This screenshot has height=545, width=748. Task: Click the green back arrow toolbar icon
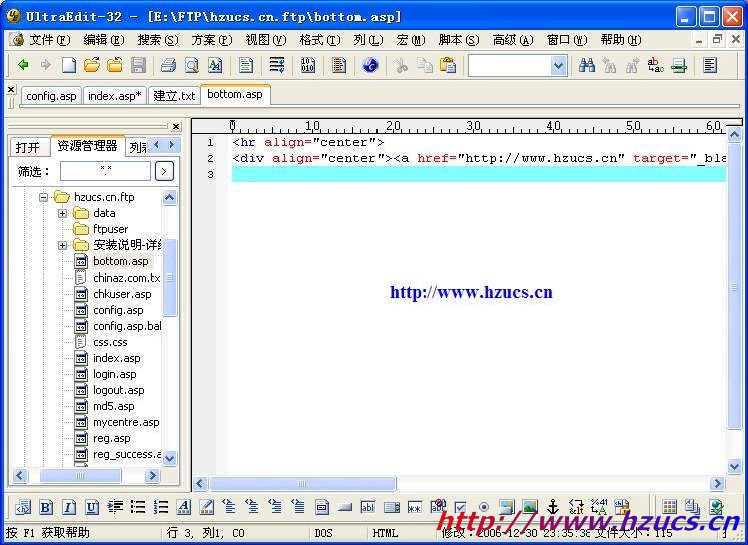coord(22,64)
